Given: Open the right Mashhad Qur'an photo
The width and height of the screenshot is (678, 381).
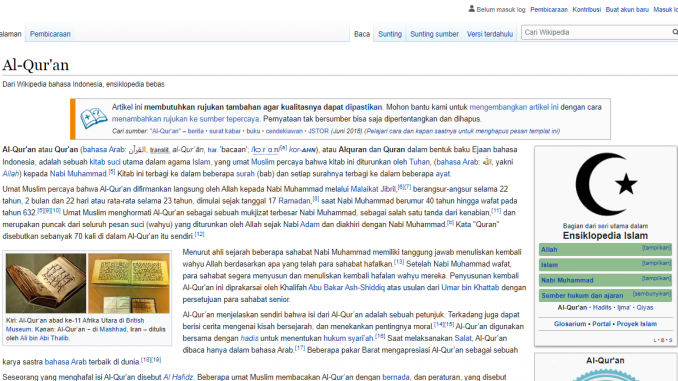Looking at the screenshot, I should [129, 283].
